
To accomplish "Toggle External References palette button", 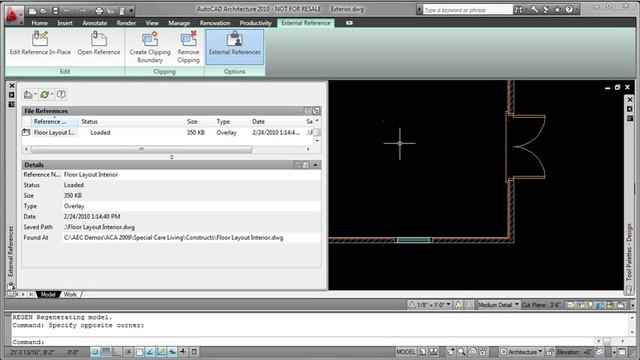I will [235, 47].
